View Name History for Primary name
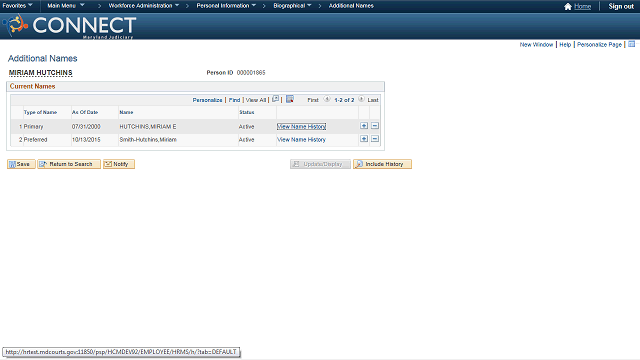The width and height of the screenshot is (640, 360). click(x=301, y=127)
